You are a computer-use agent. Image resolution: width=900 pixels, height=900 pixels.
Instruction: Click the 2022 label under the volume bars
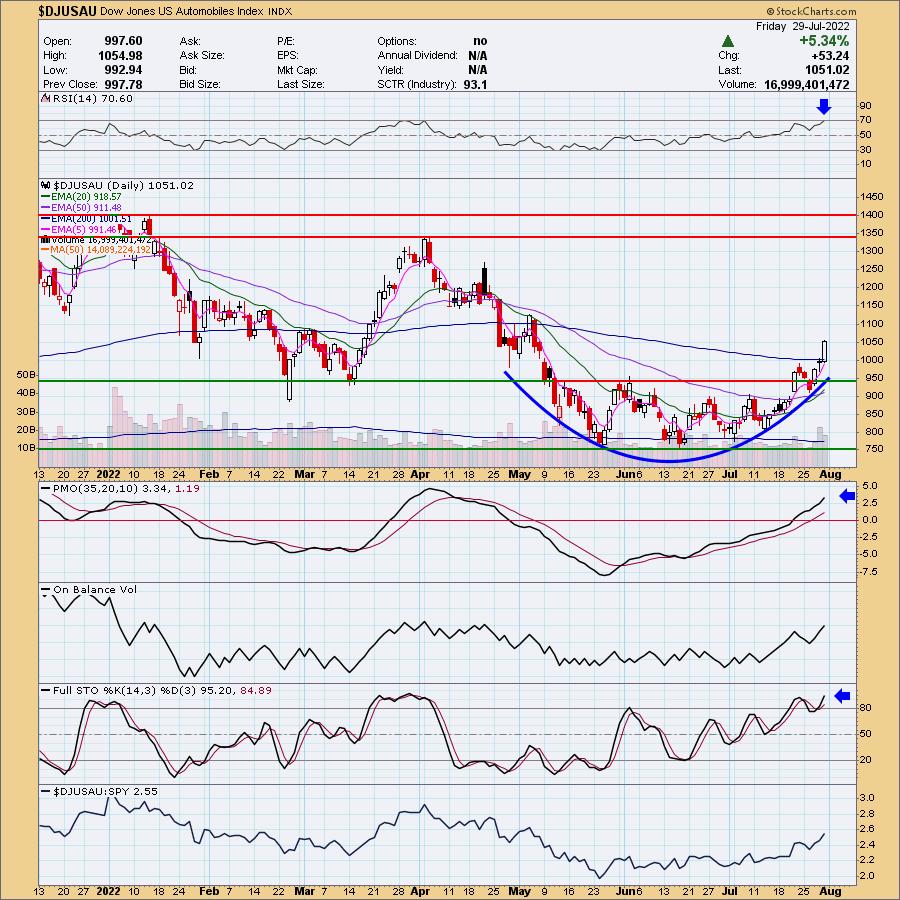(108, 474)
